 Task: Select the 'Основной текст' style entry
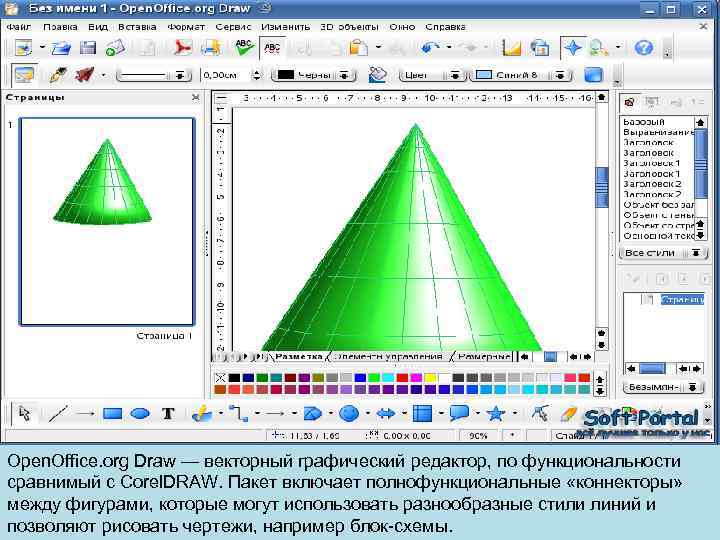(658, 236)
